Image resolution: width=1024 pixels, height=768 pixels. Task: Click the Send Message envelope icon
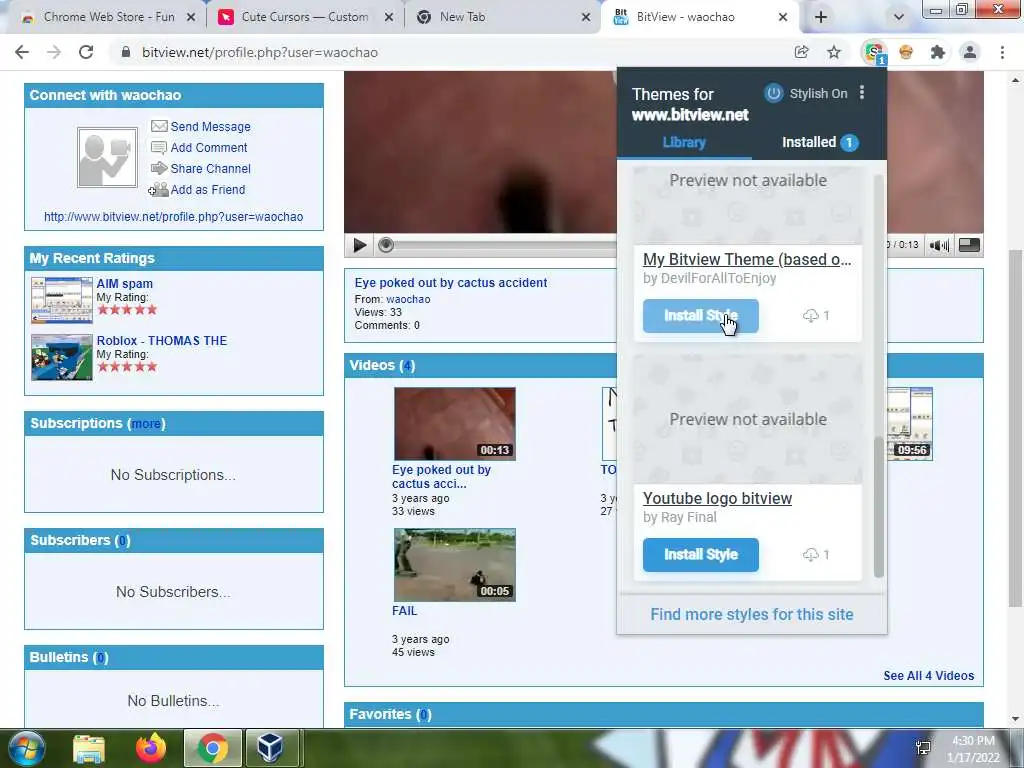click(x=159, y=126)
